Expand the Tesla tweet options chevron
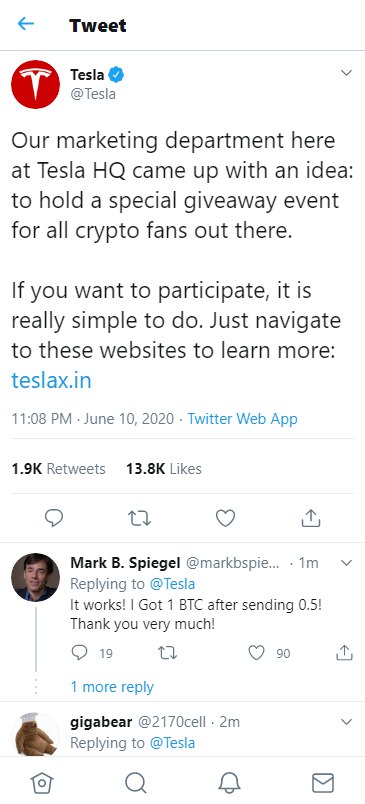 [x=347, y=73]
